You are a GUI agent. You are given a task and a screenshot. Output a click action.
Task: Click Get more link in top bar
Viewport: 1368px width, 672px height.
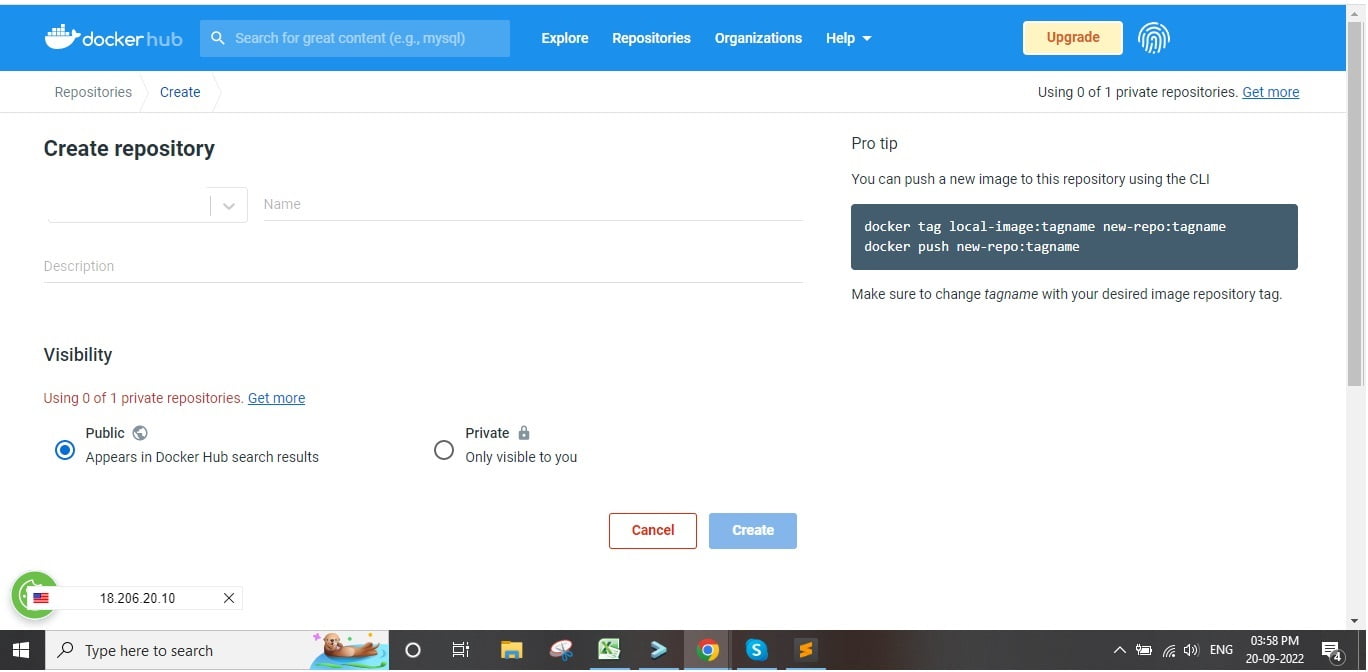(x=1270, y=92)
